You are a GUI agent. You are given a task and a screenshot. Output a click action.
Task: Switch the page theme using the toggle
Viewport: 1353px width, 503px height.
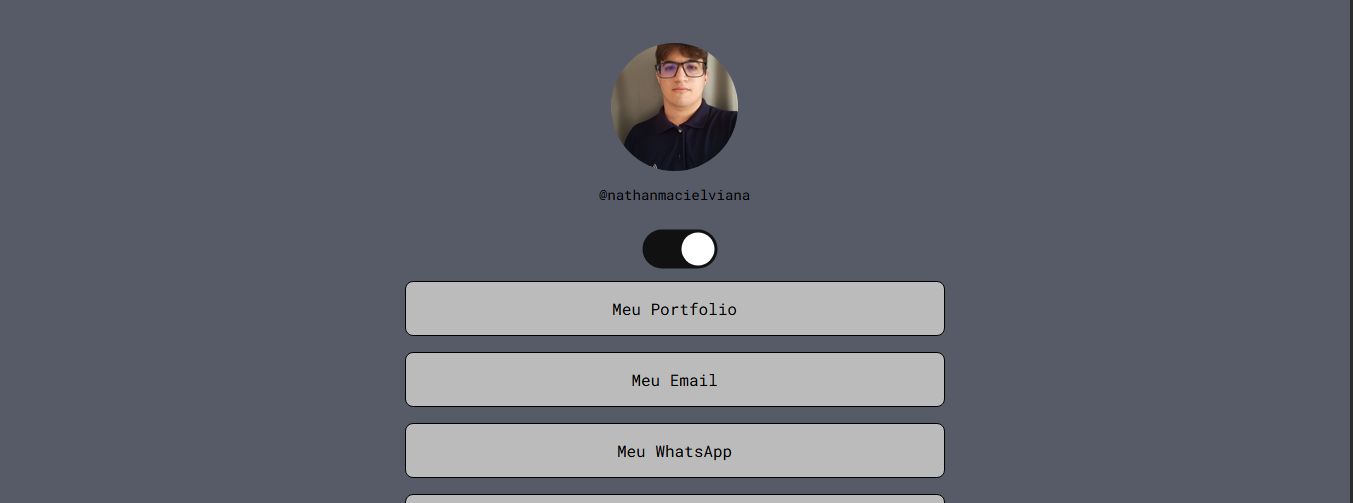click(680, 249)
